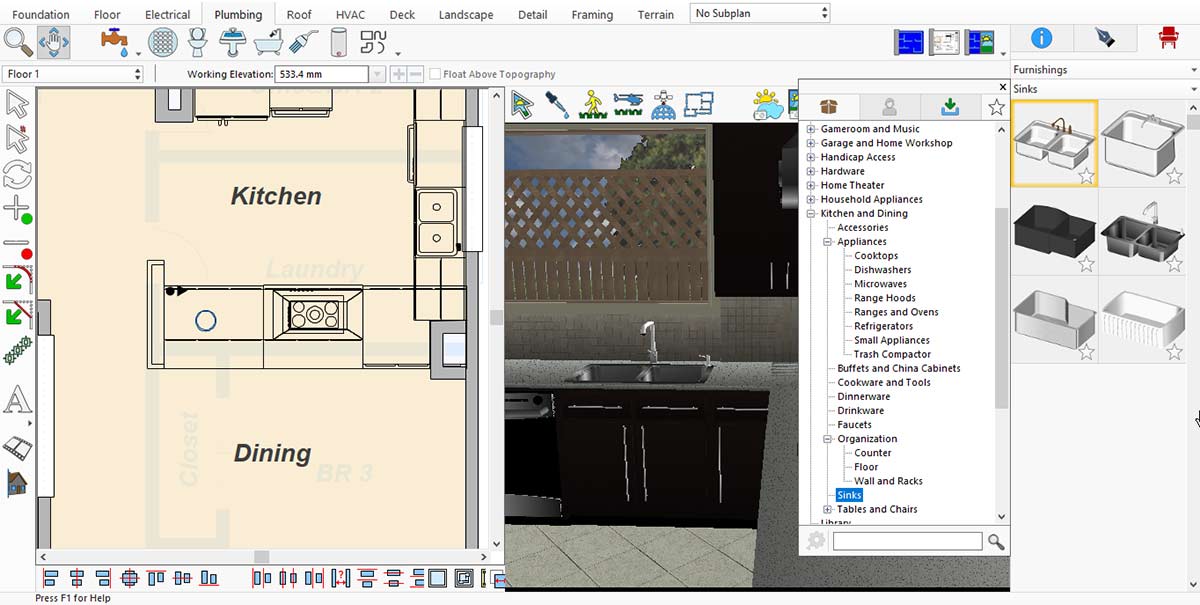Click the bathtub fixture icon
Screen dimensions: 1200x605
click(x=268, y=42)
